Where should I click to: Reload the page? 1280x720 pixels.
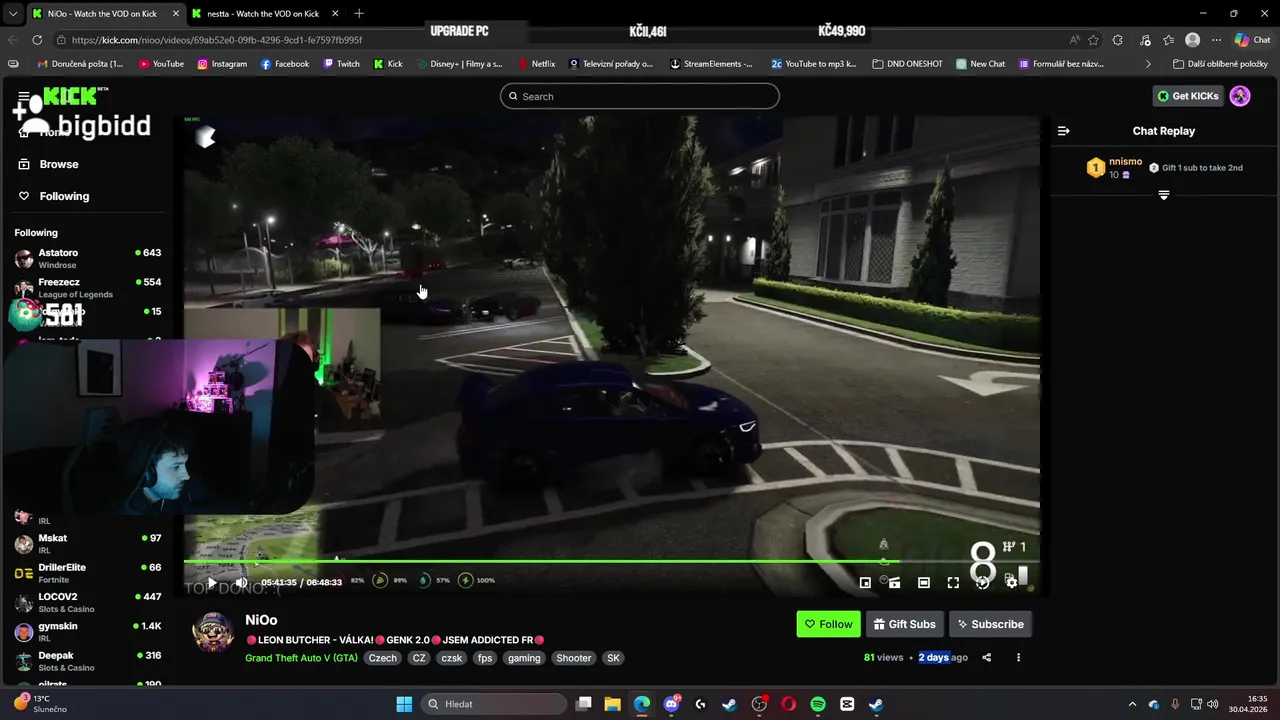37,40
